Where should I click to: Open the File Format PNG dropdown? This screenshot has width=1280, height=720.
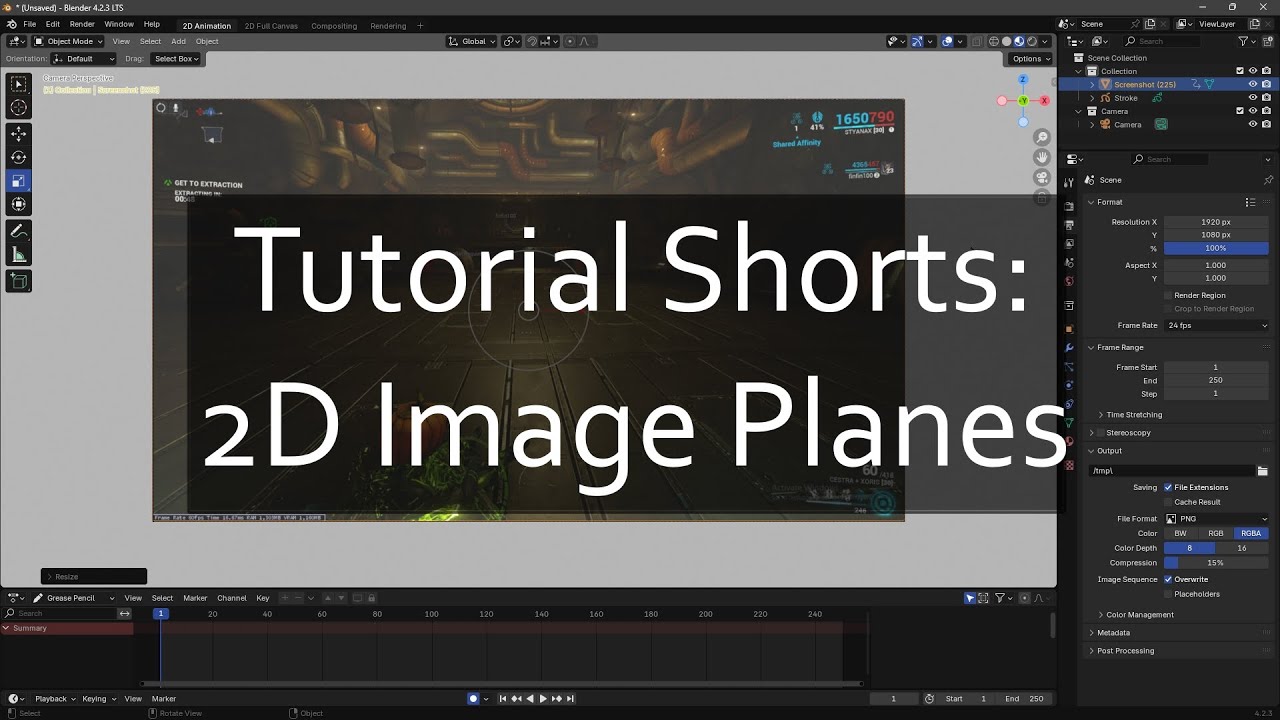1216,519
